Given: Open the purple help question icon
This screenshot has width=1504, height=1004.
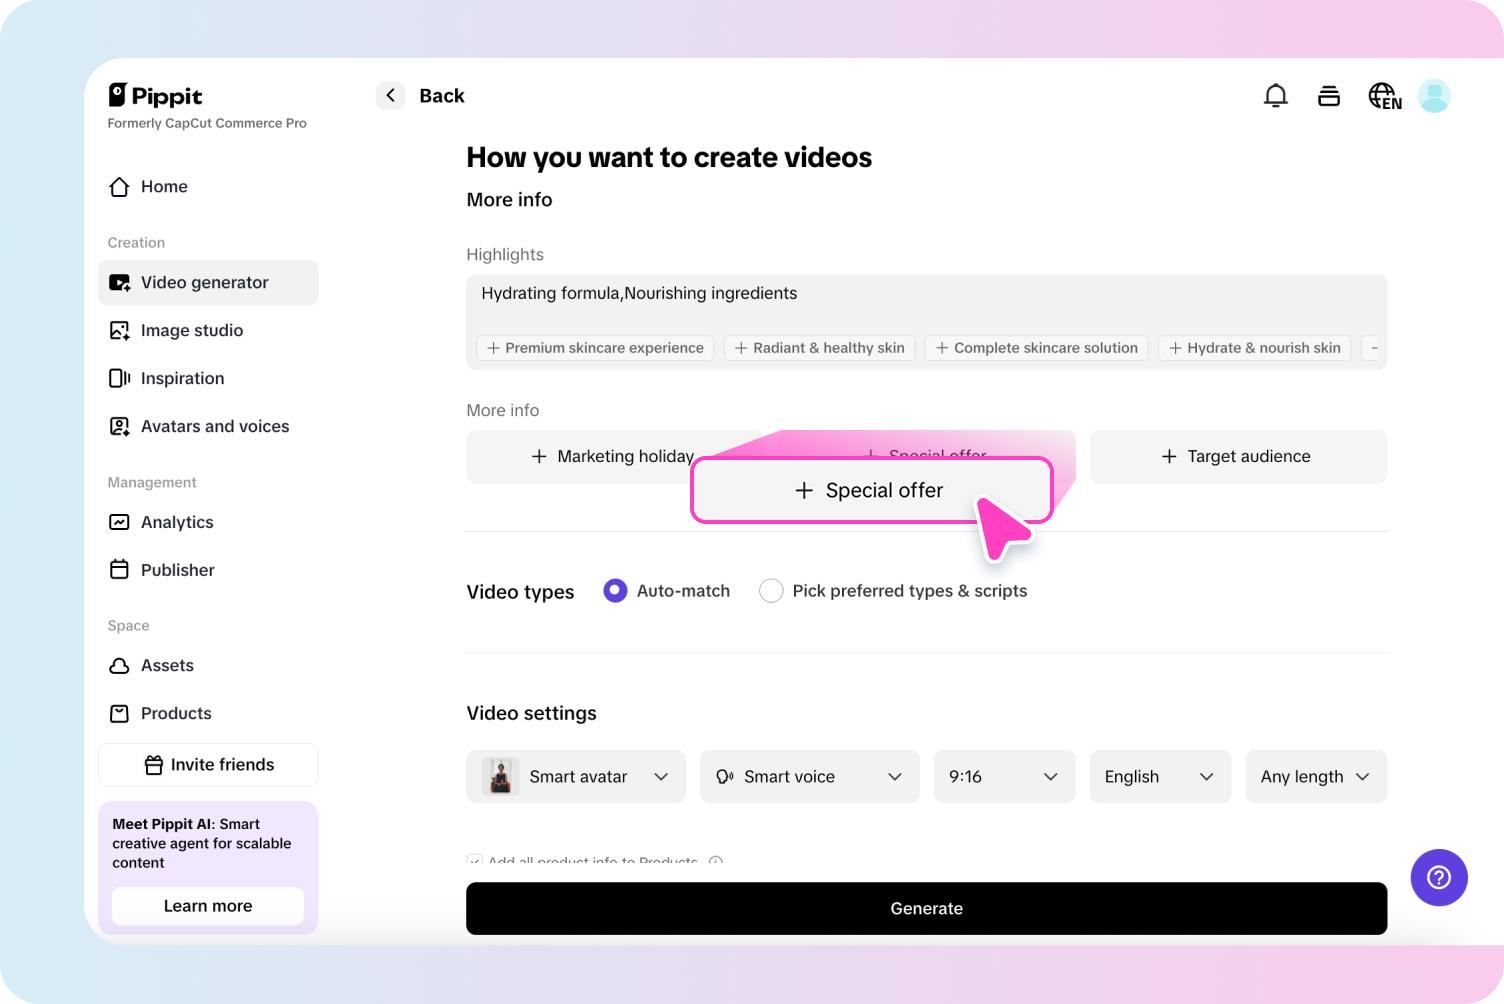Looking at the screenshot, I should (1438, 877).
